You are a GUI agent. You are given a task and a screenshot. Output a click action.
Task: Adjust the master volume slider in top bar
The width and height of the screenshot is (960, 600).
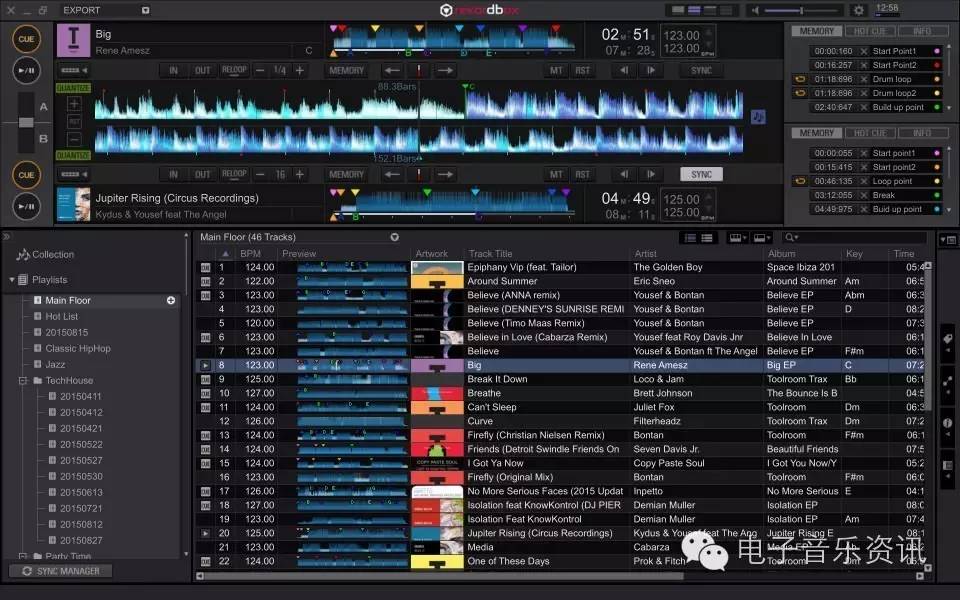click(x=800, y=10)
